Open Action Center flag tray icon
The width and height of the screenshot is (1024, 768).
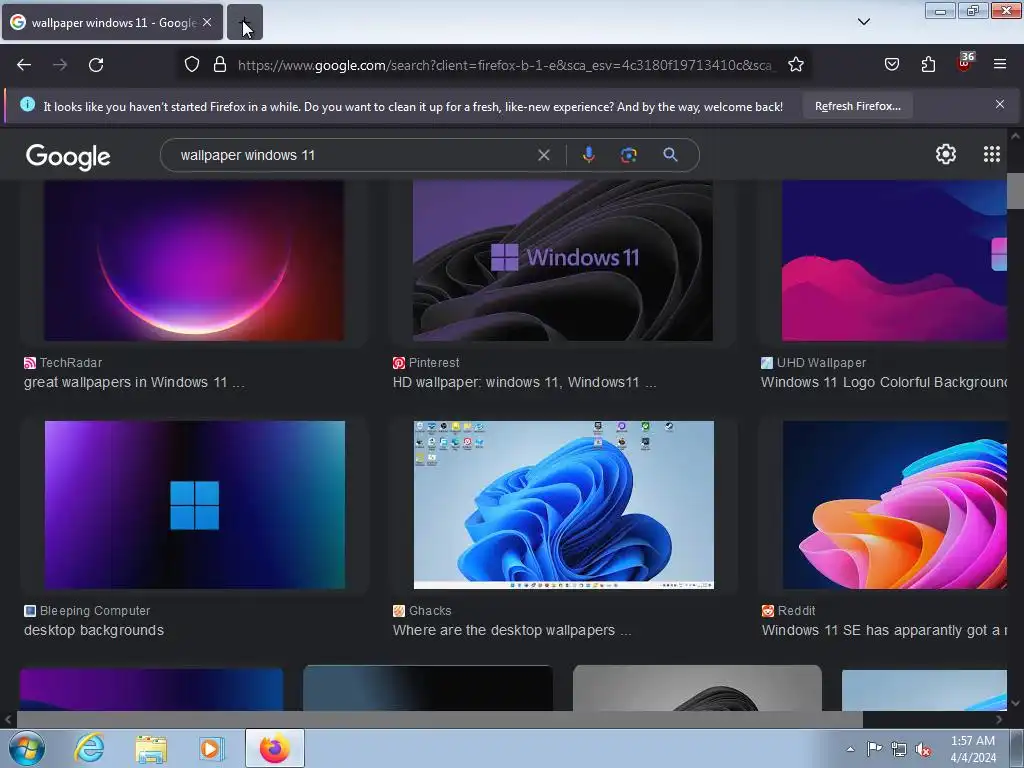[874, 748]
